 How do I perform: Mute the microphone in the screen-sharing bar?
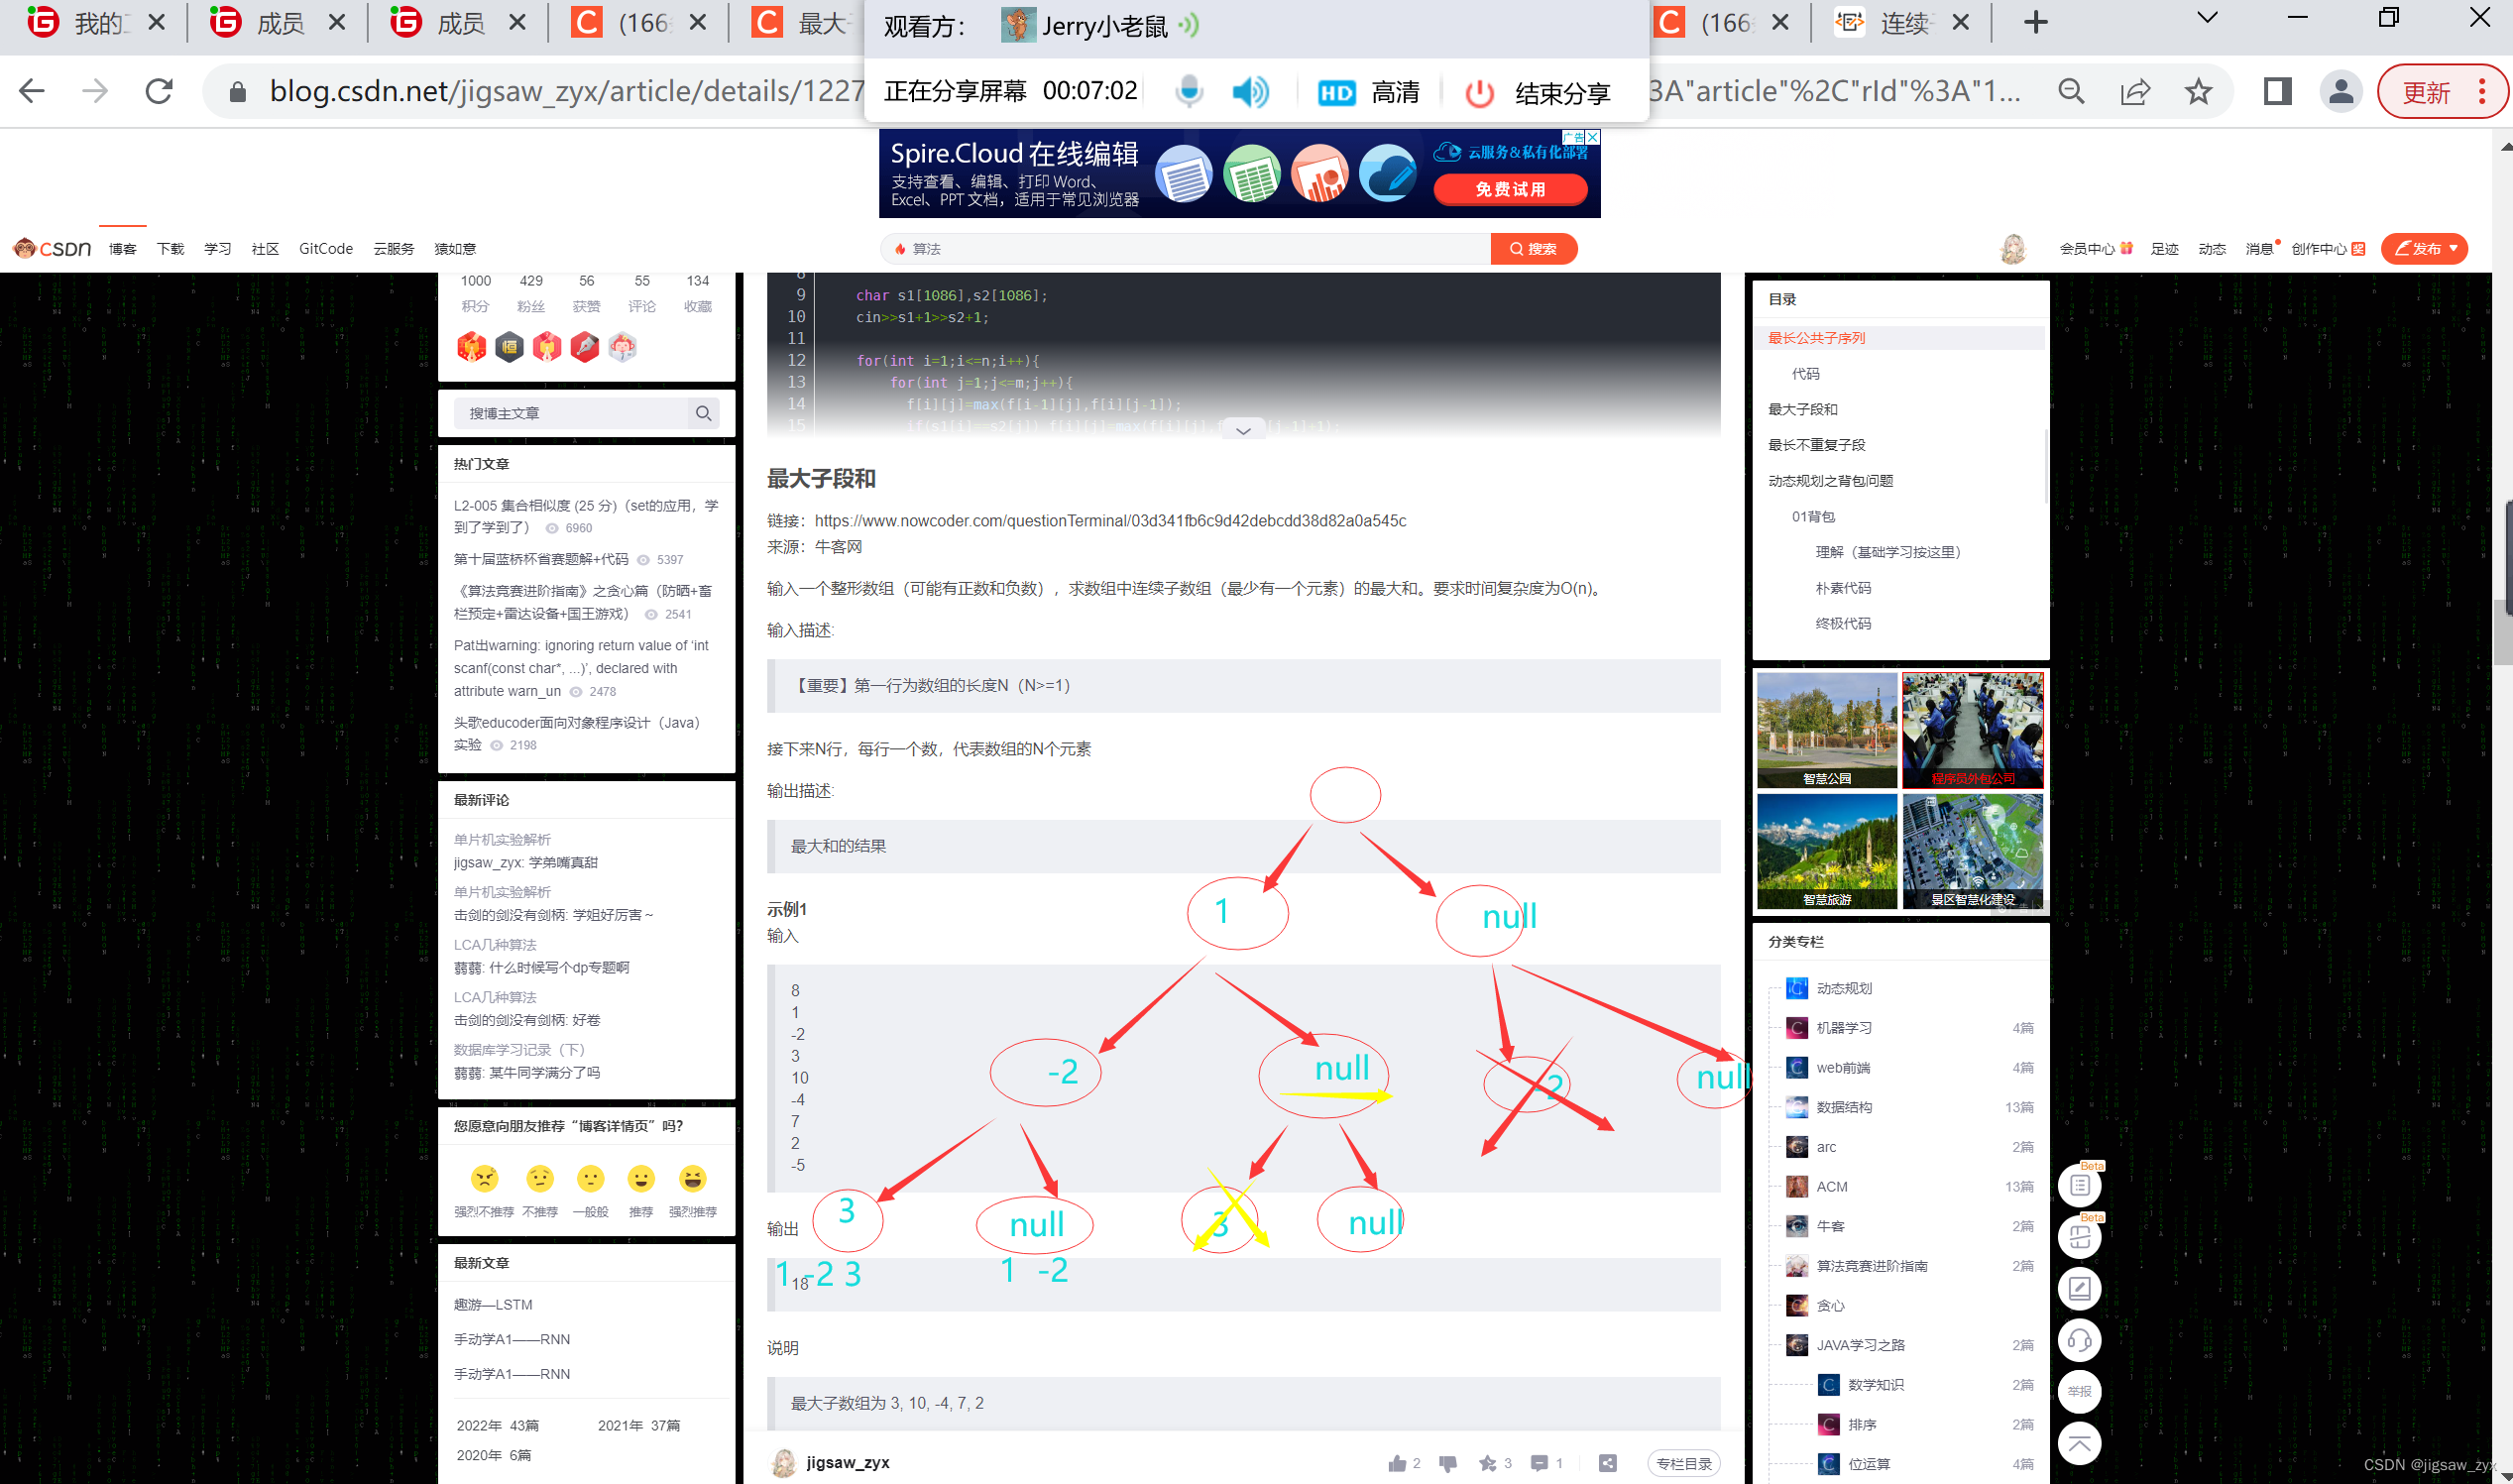1188,91
